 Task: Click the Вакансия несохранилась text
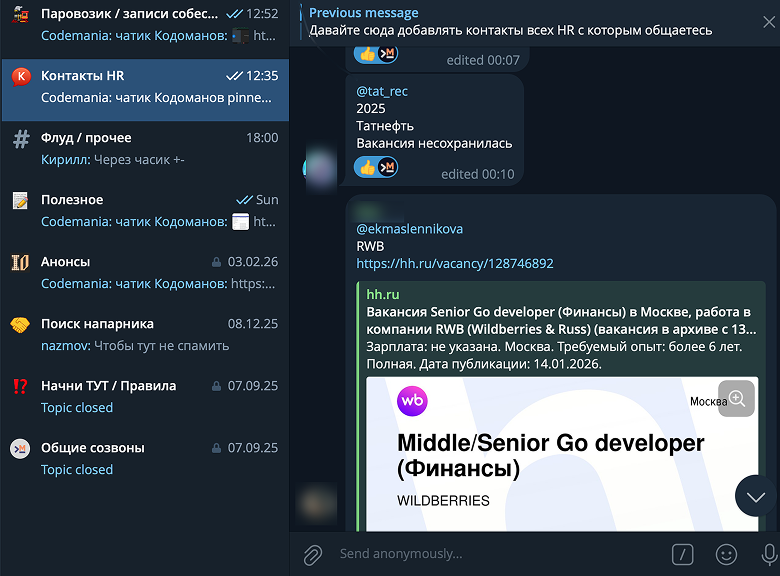[434, 144]
